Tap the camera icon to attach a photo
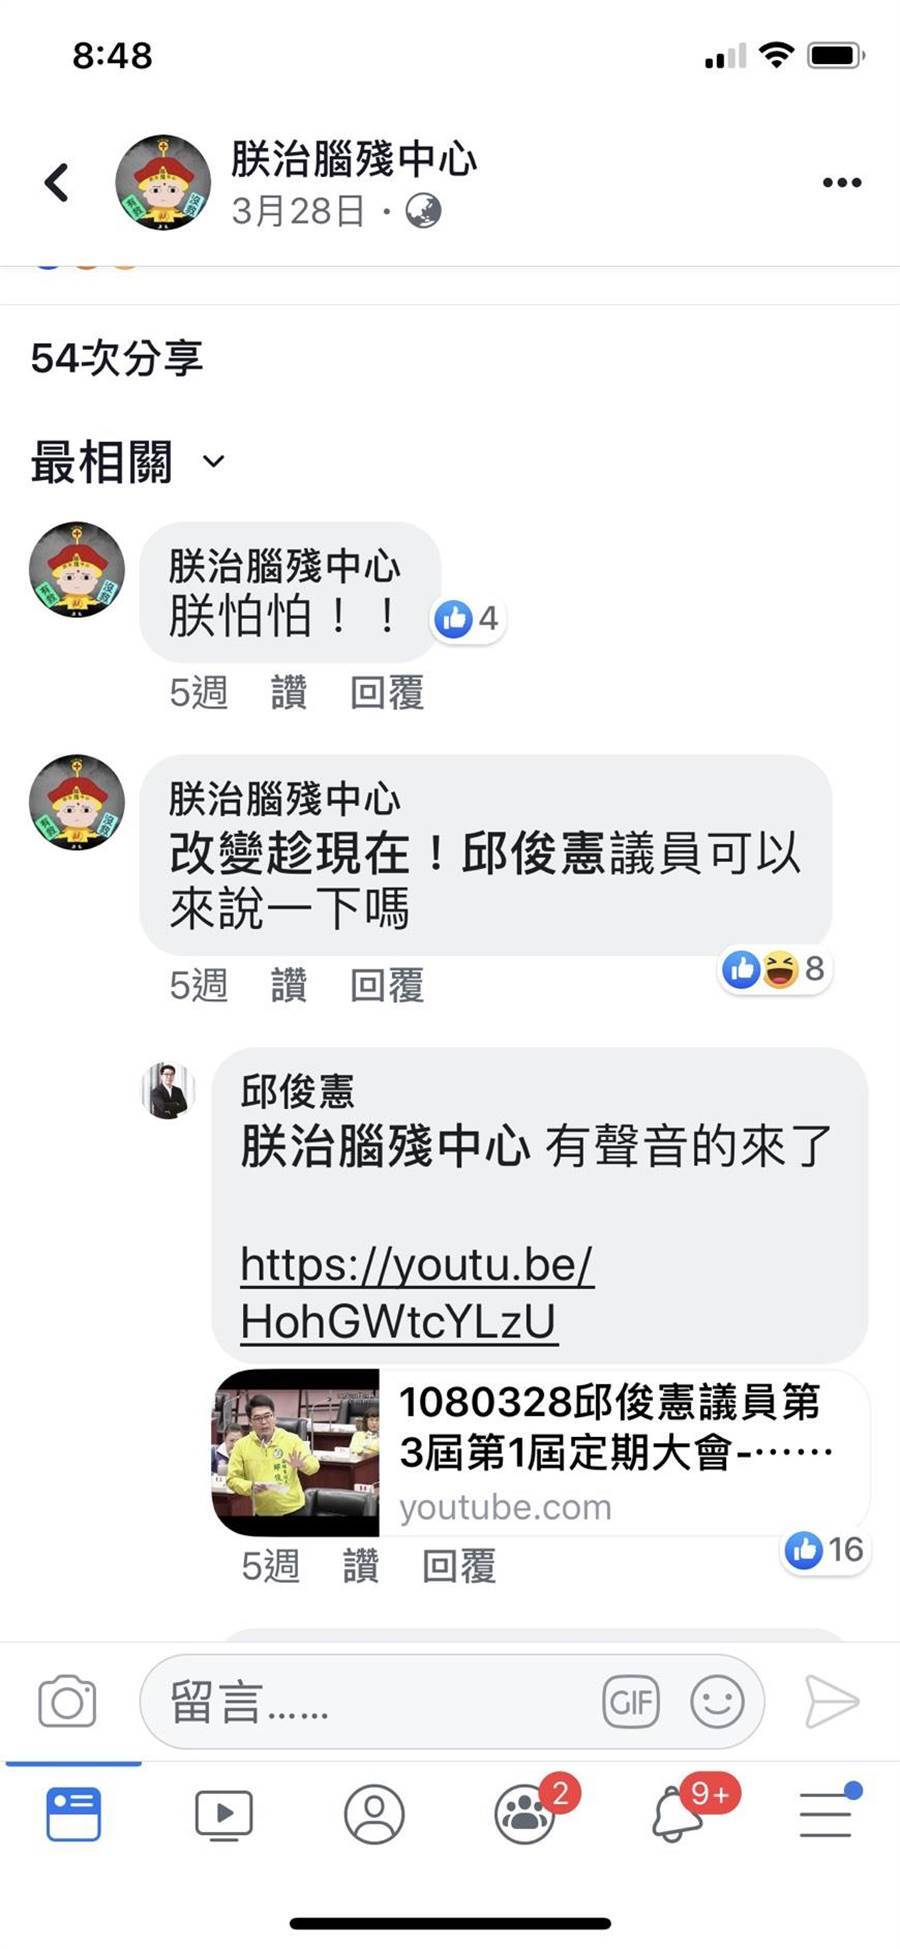900x1949 pixels. click(67, 1702)
